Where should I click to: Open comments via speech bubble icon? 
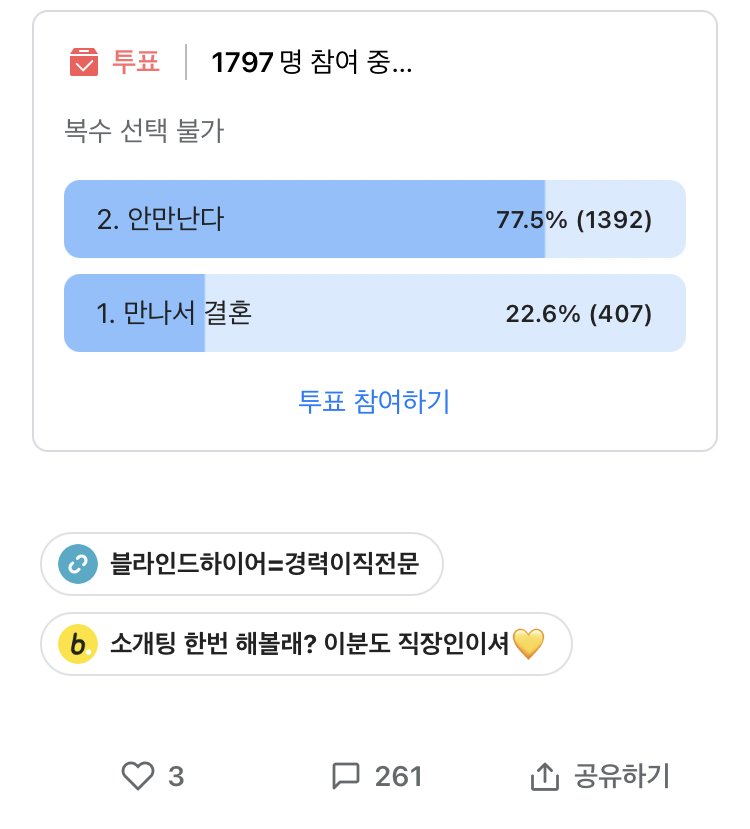(x=346, y=776)
